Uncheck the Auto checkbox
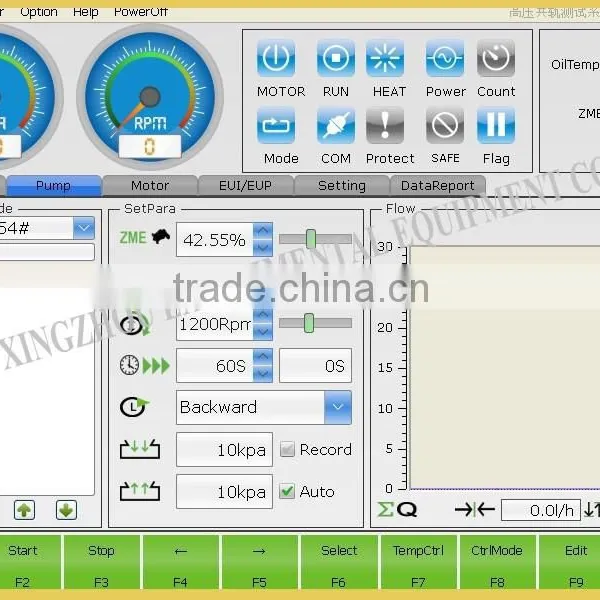The width and height of the screenshot is (600, 600). point(287,491)
